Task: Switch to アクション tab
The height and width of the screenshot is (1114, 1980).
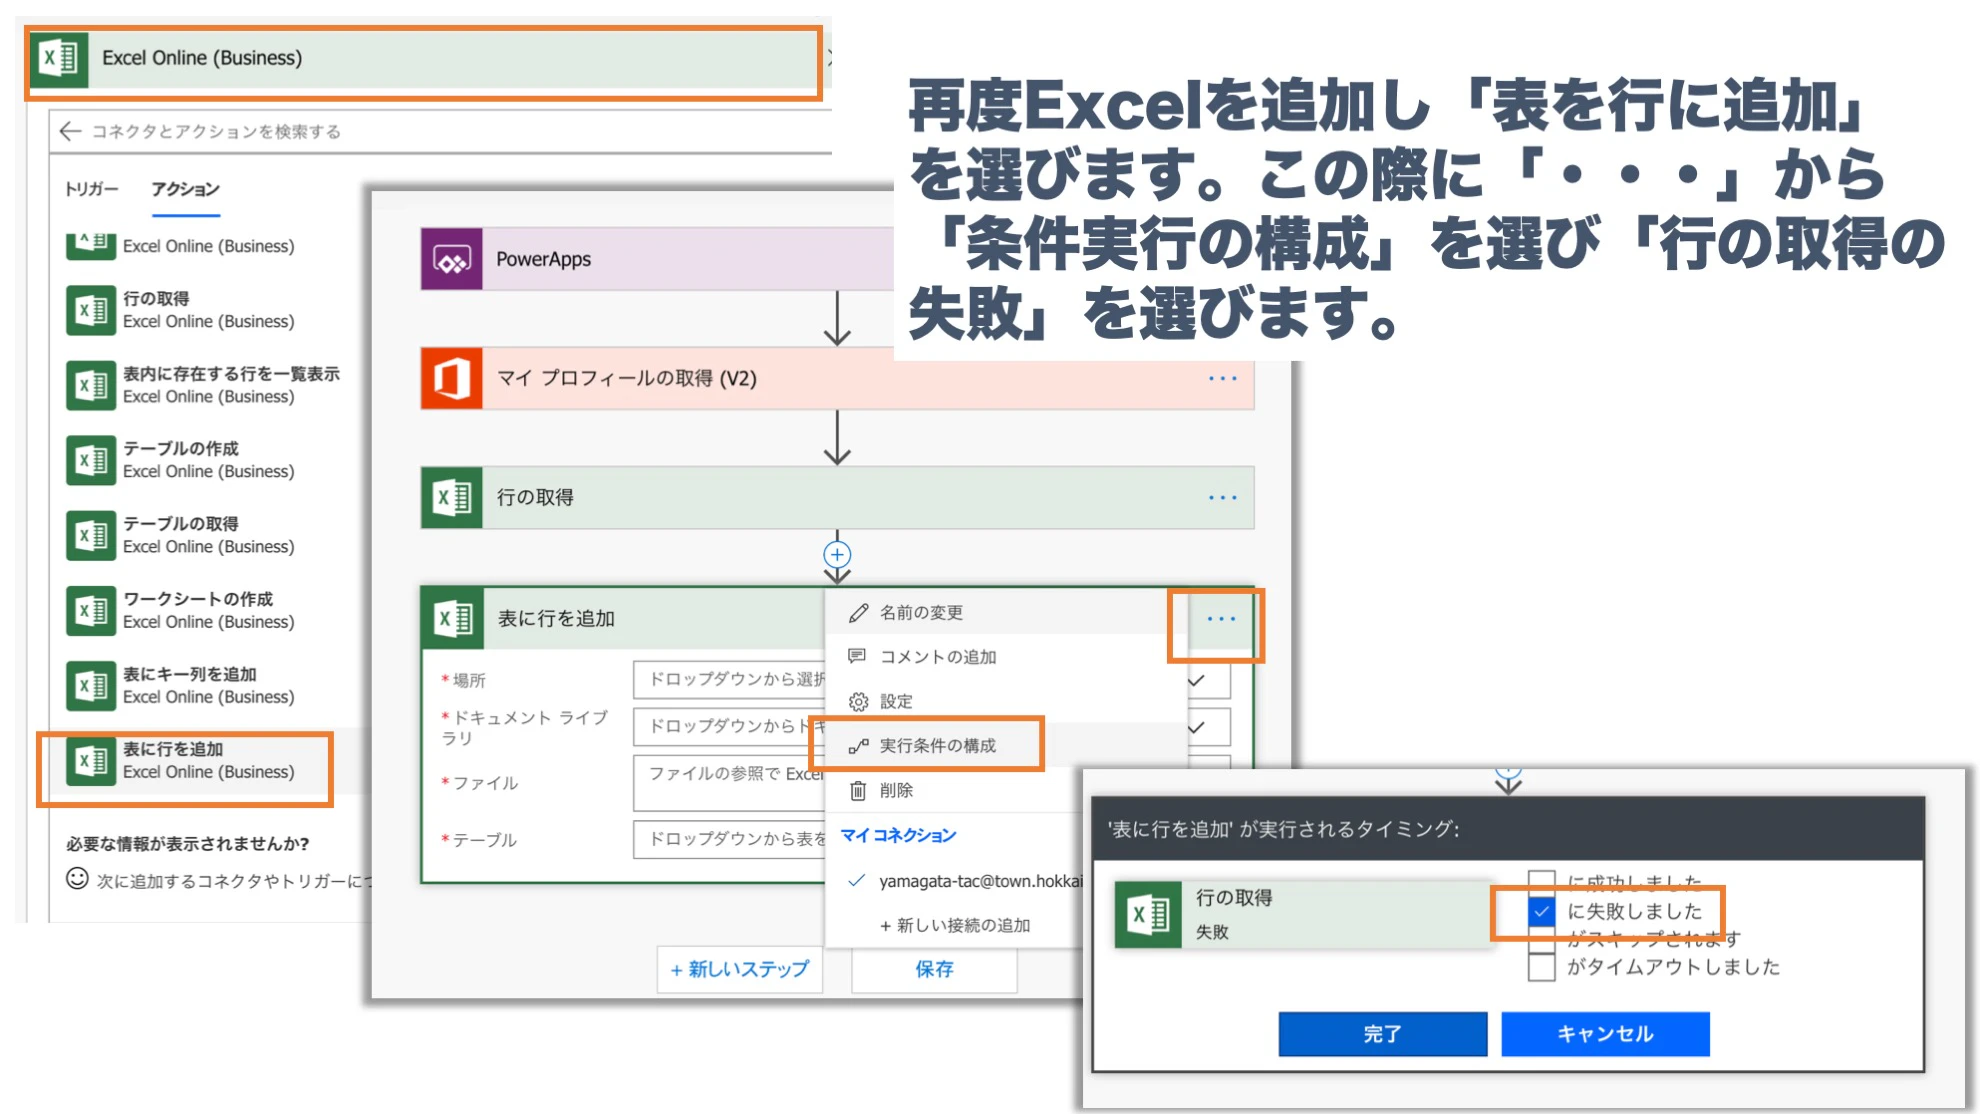Action: pos(185,189)
